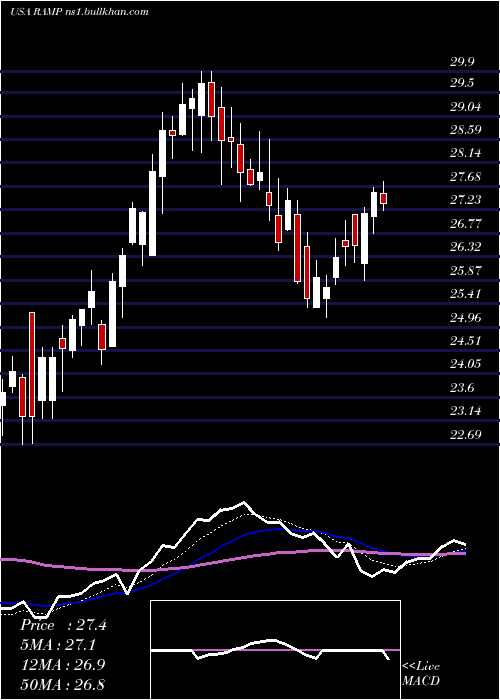The height and width of the screenshot is (700, 500).
Task: Click the 24.05 price axis label
Action: pos(465,364)
